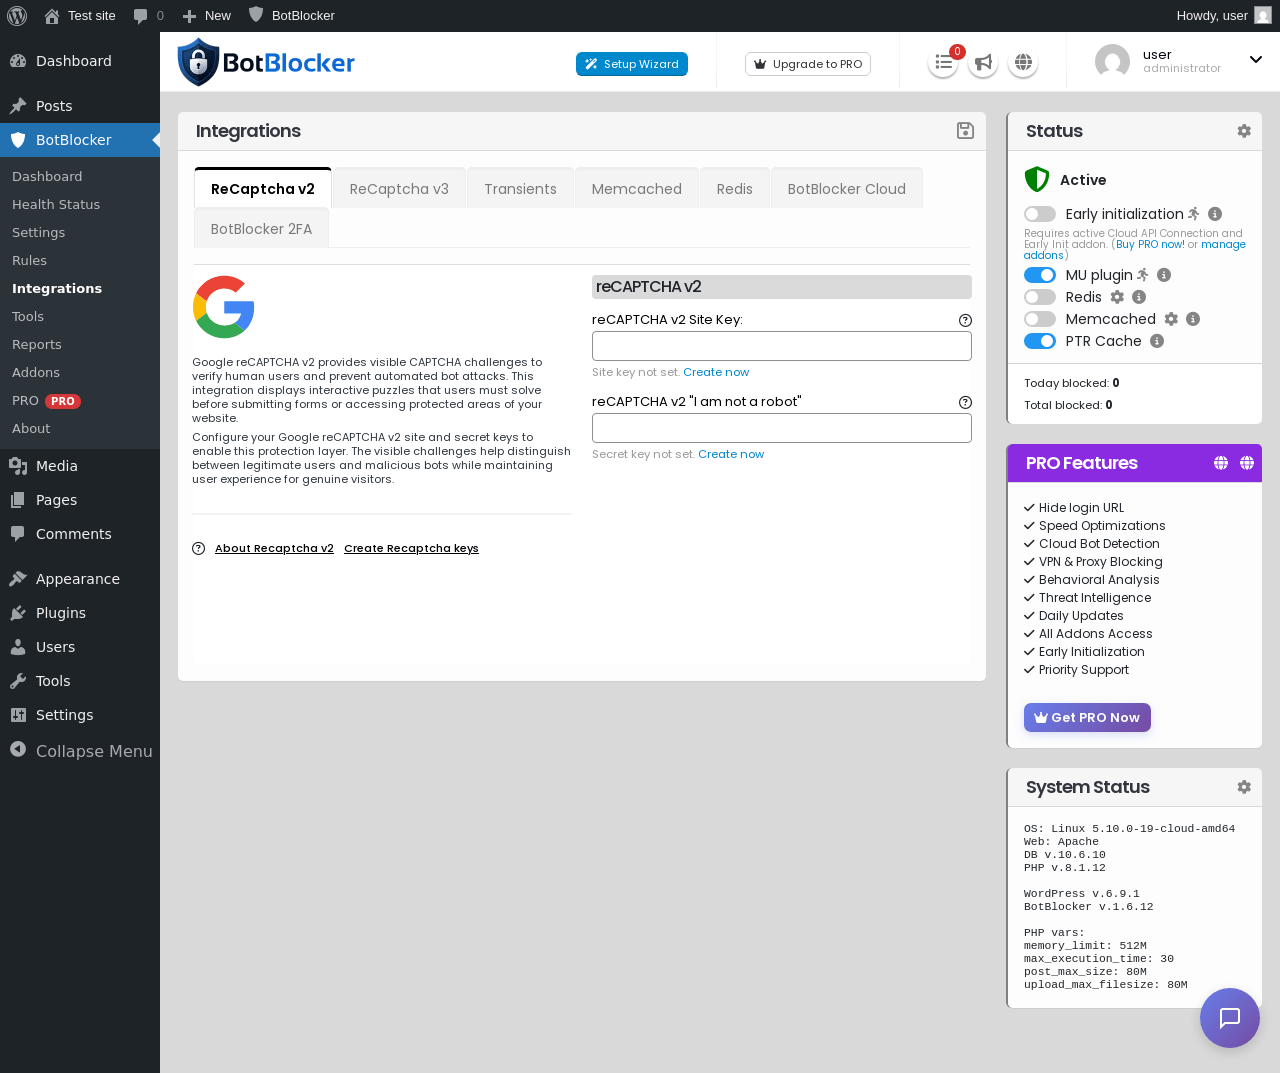Click the BotBlocker logo
Screen dimensions: 1280x1073
(266, 62)
